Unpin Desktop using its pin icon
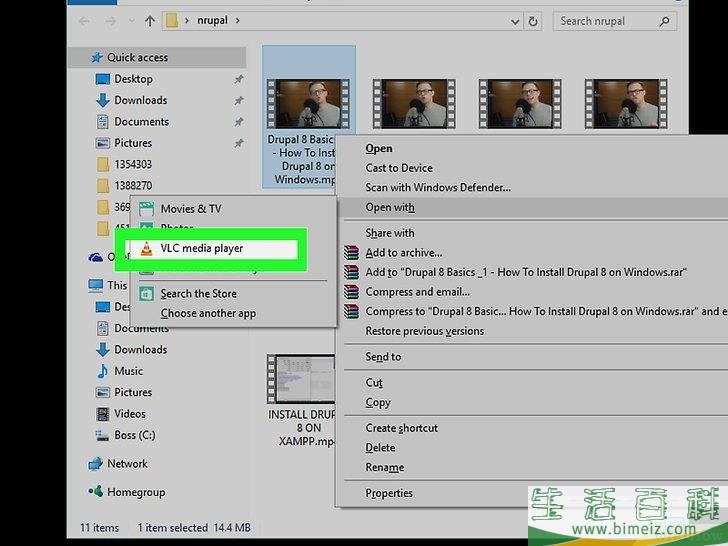Screen dimensions: 728x546 pyautogui.click(x=239, y=79)
